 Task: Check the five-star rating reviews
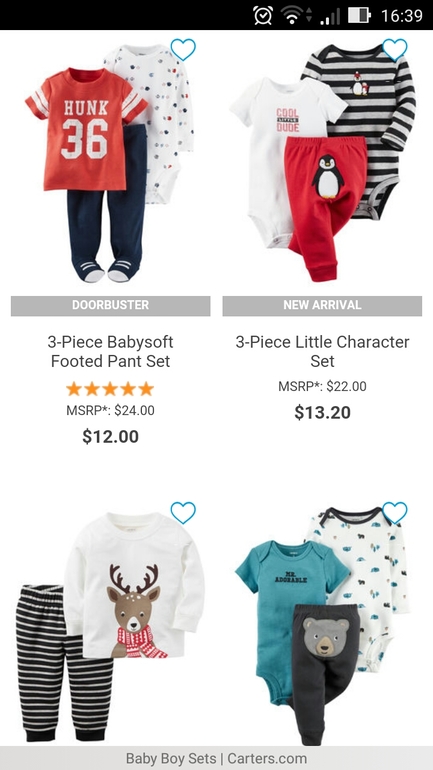(x=110, y=389)
